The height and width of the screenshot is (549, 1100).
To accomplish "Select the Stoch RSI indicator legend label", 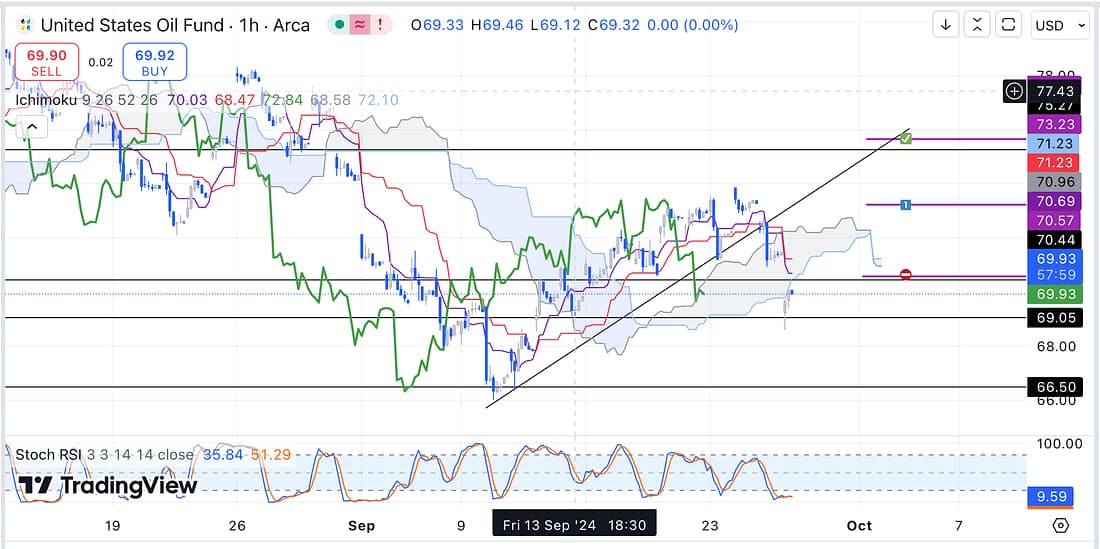I will tap(47, 454).
